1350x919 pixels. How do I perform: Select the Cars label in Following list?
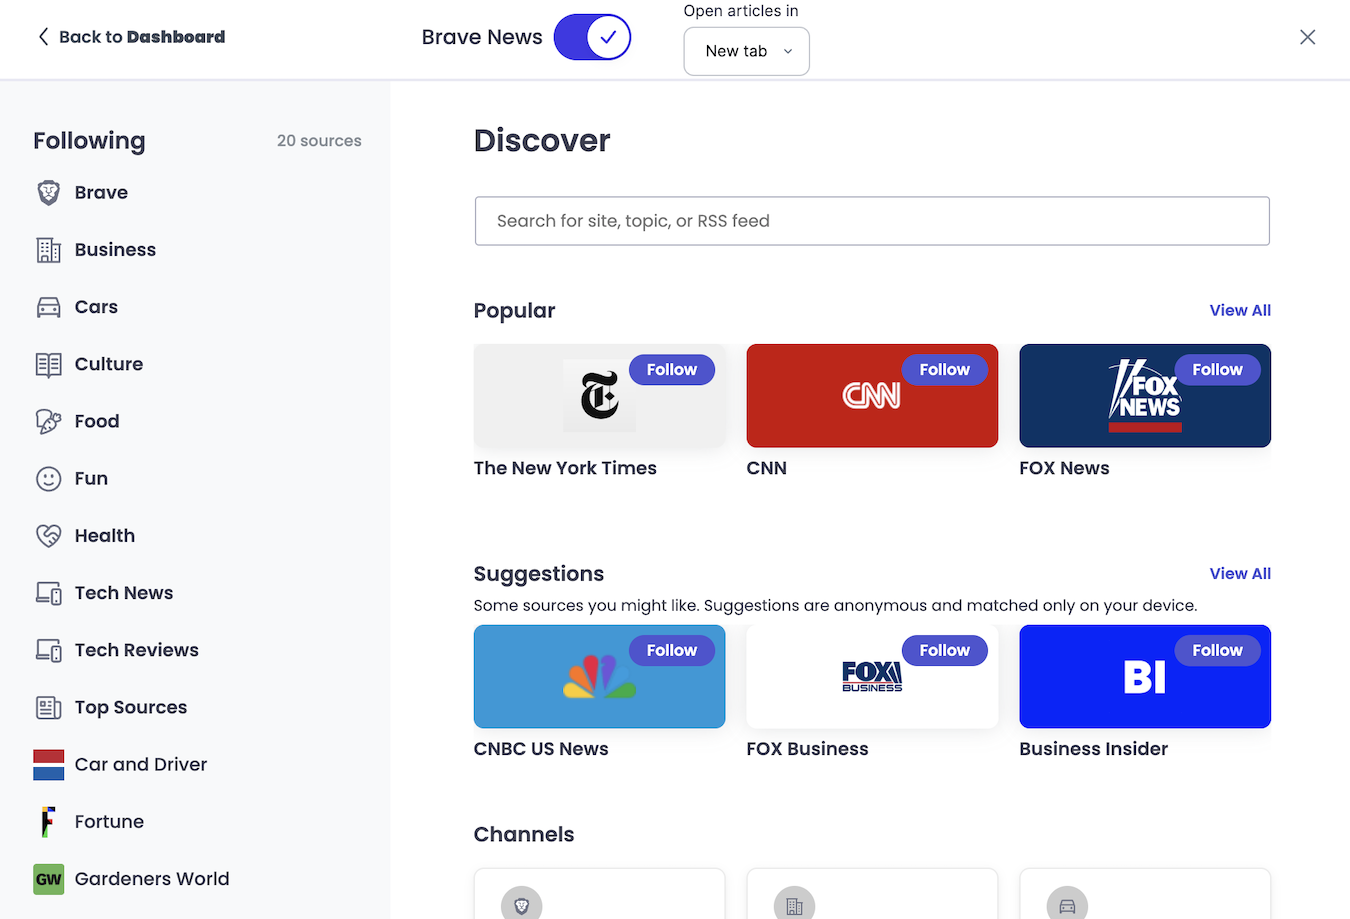[x=96, y=307]
